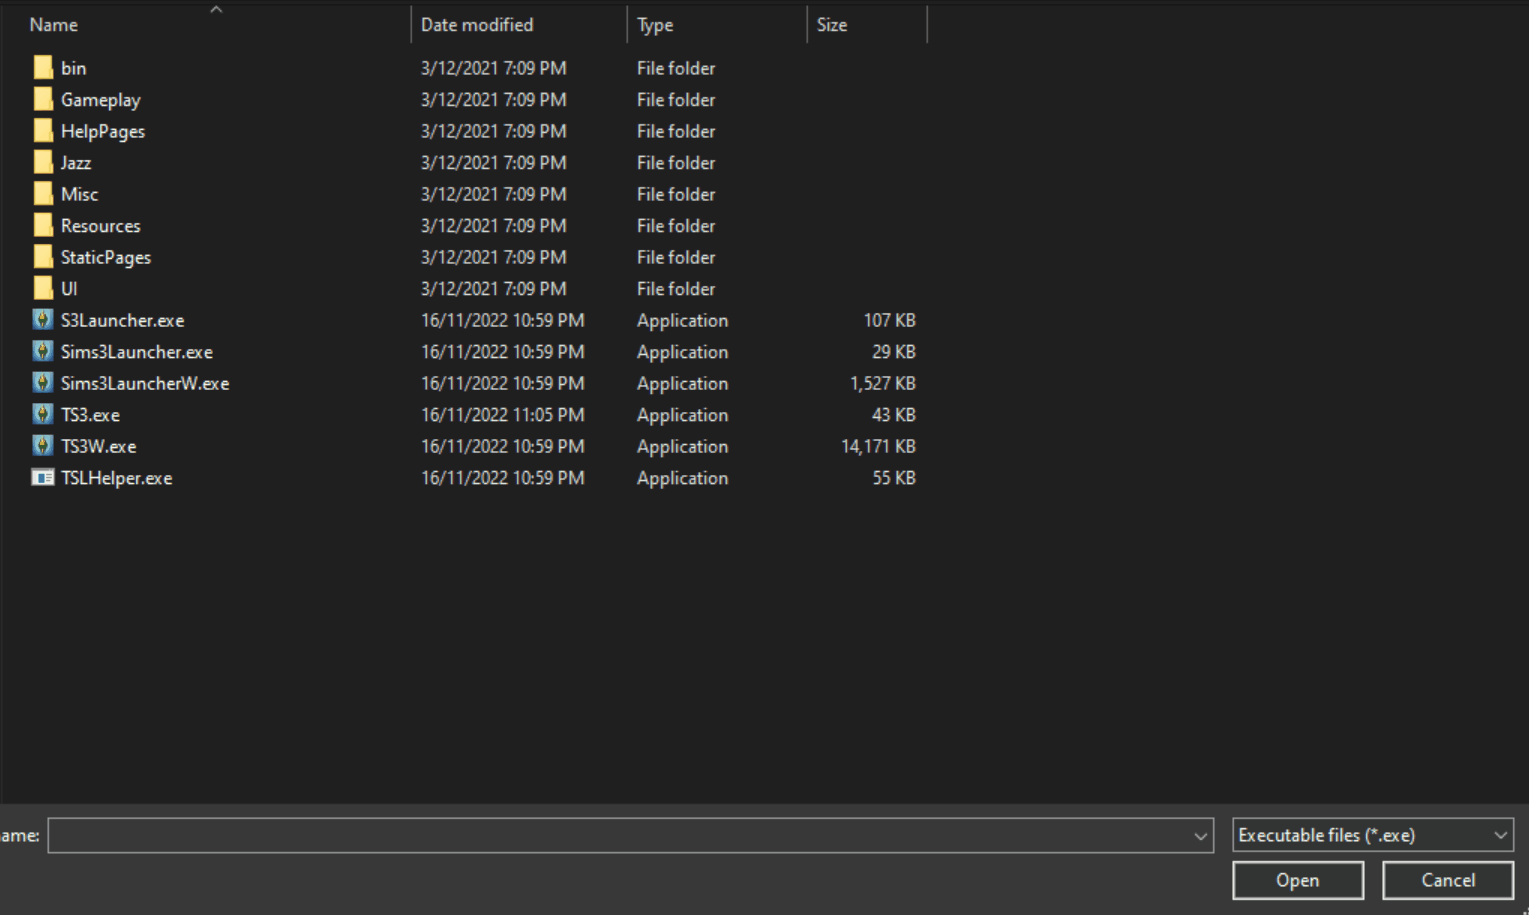Click the Gameplay folder icon
Screen dimensions: 1529x915
[43, 100]
